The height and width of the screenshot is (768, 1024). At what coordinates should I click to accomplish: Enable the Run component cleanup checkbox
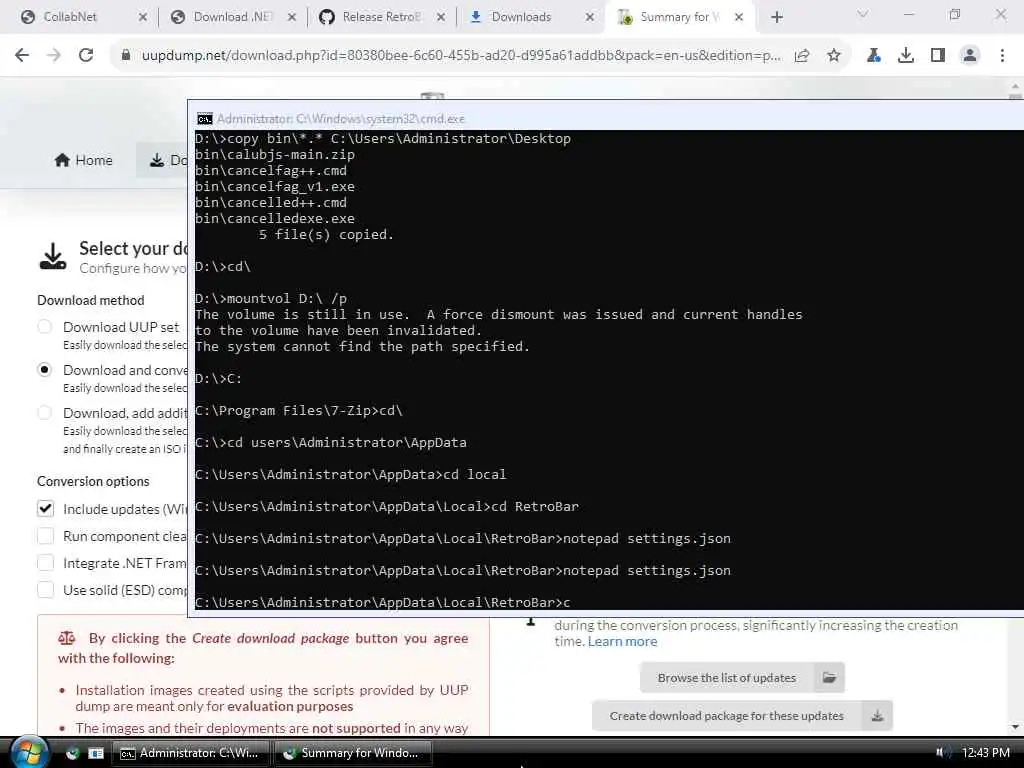(45, 536)
